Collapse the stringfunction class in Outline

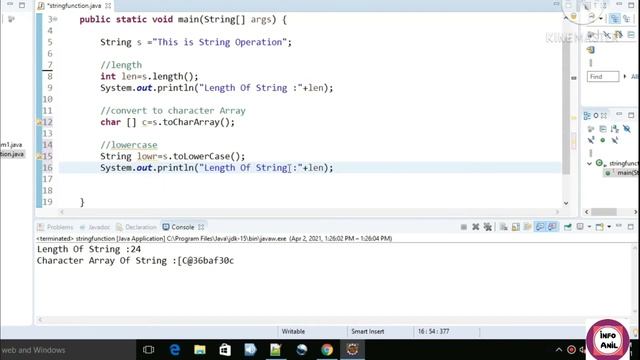coord(589,163)
